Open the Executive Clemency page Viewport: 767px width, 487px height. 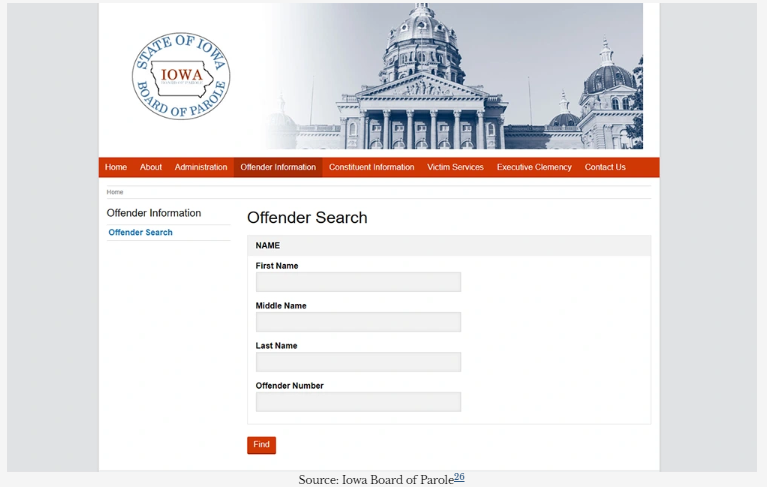[x=534, y=167]
